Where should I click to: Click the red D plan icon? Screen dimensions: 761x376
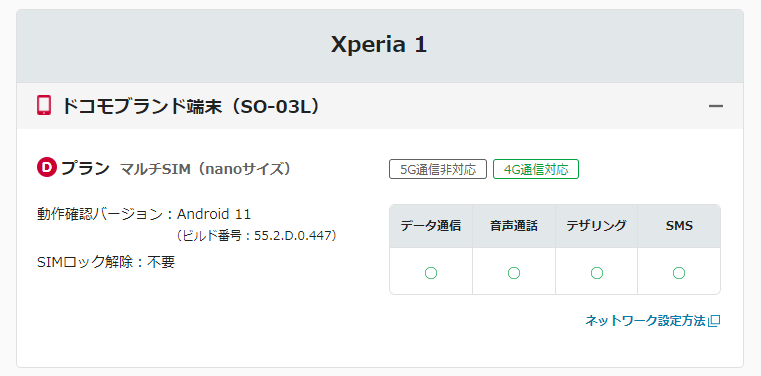47,167
